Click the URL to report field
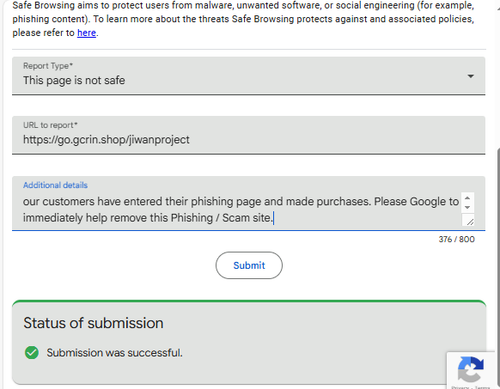 point(249,135)
